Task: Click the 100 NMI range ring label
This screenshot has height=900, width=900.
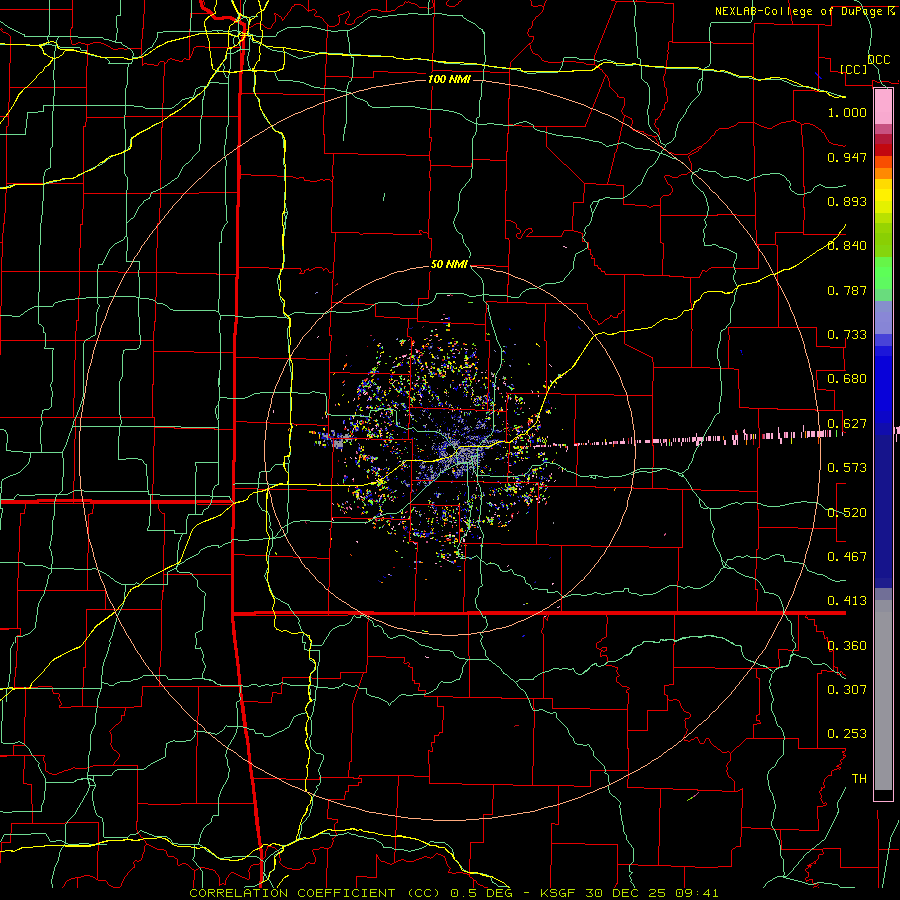Action: point(449,79)
